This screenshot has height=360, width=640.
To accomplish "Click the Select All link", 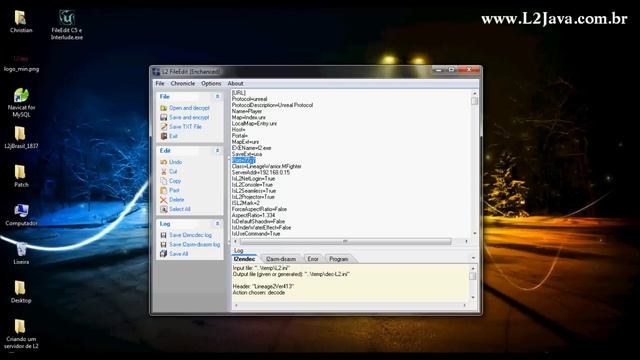I will [x=180, y=209].
